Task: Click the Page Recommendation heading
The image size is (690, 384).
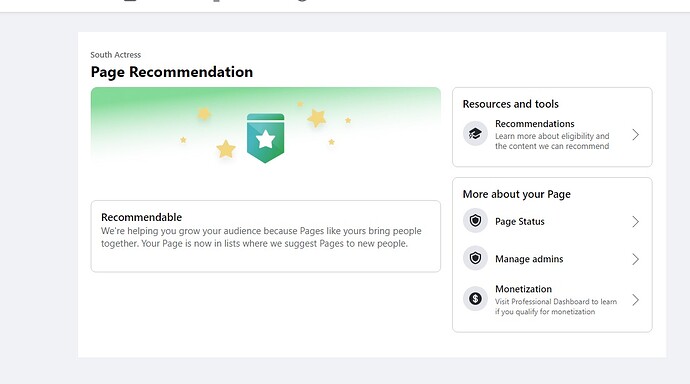Action: [x=172, y=72]
